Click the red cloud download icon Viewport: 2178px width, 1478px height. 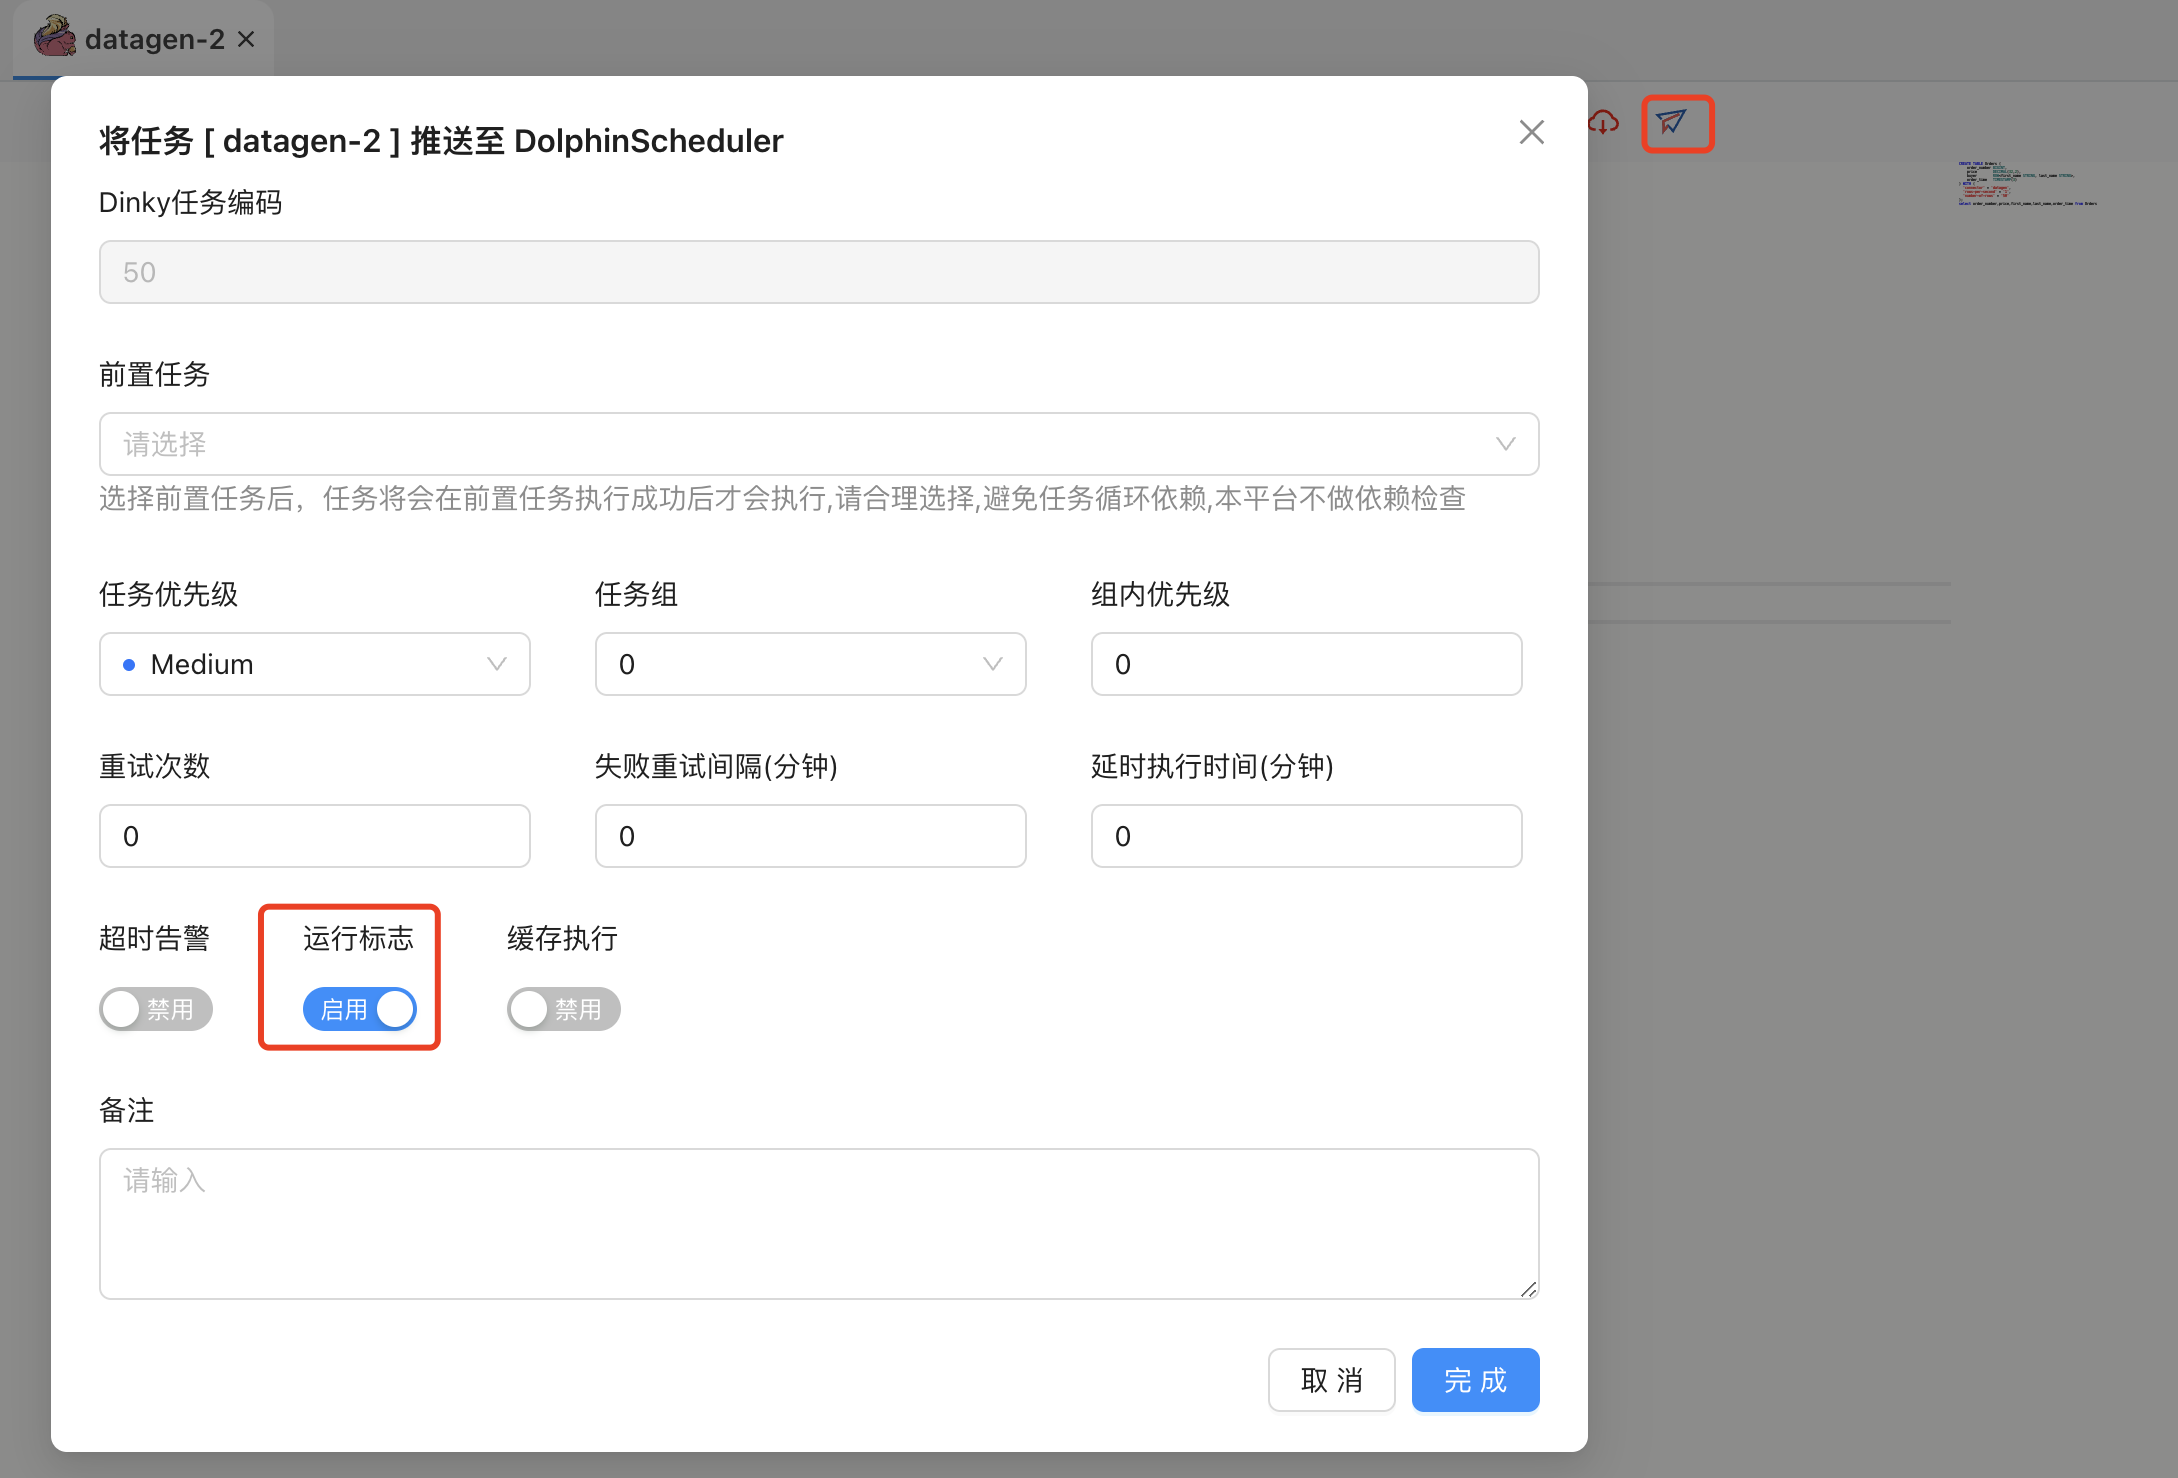point(1604,123)
